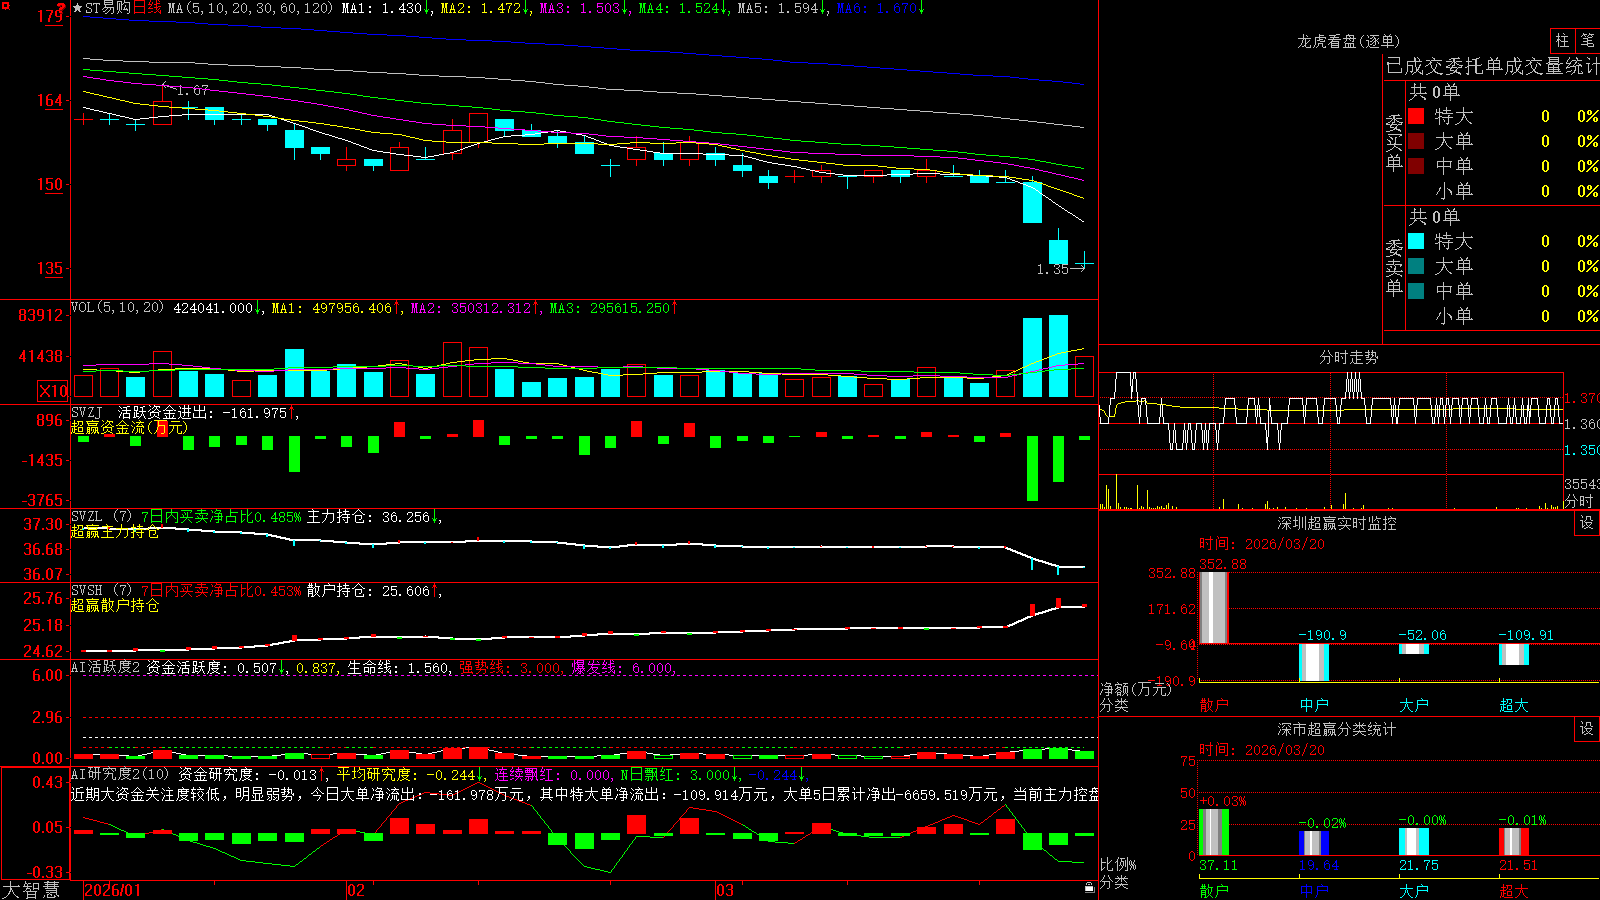Click the 1.35 low price label

point(1052,269)
